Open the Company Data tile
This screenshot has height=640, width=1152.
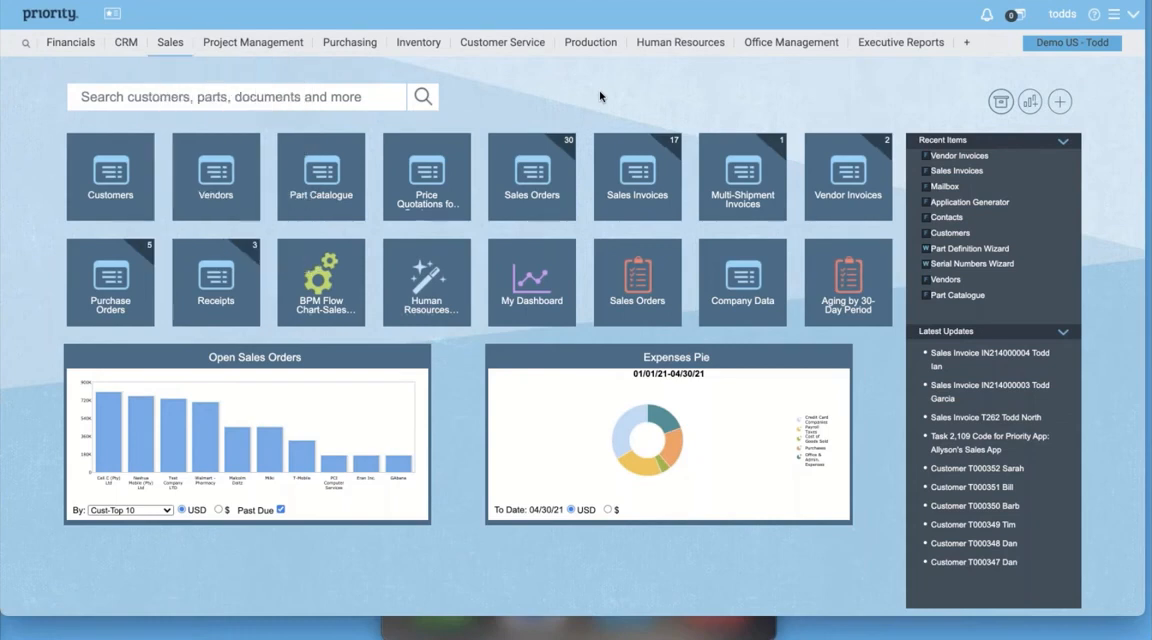743,282
